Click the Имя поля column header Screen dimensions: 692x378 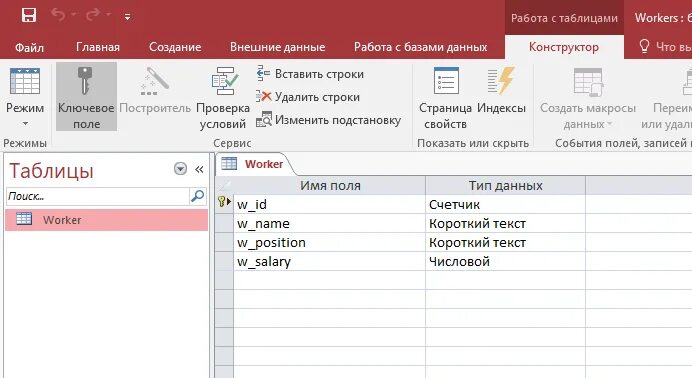coord(330,186)
